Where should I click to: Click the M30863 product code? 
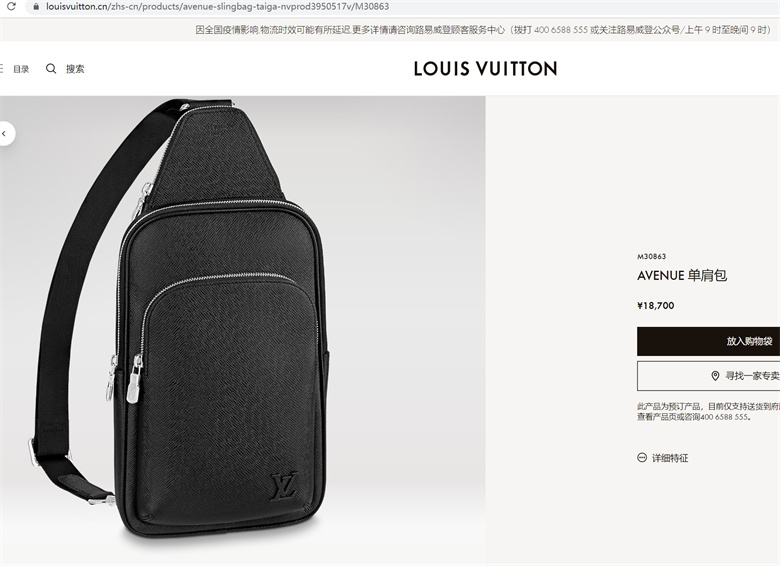(651, 257)
